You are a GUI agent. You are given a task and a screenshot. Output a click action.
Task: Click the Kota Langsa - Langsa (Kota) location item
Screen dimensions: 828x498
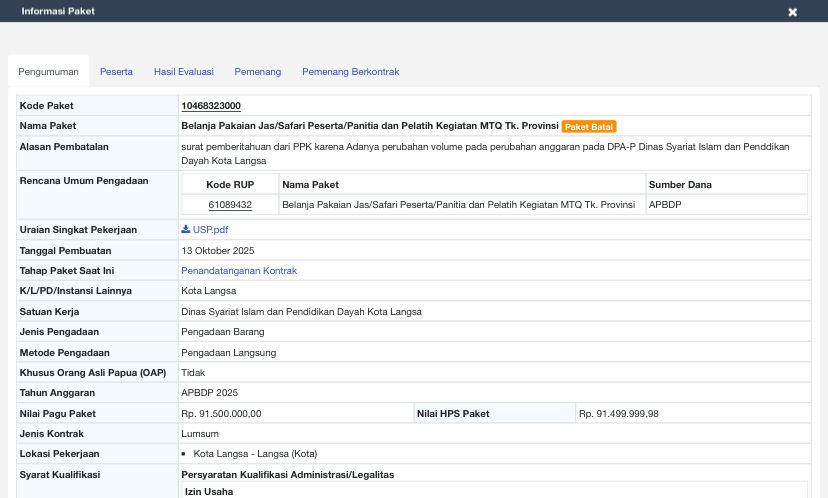pos(255,454)
